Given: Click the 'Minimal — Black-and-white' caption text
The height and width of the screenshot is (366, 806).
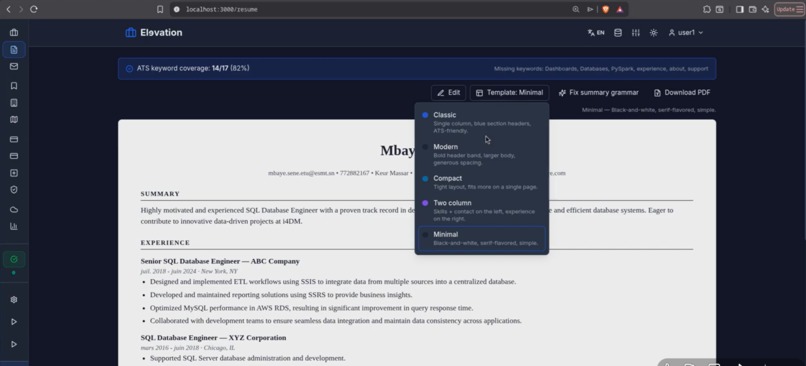Looking at the screenshot, I should [649, 110].
